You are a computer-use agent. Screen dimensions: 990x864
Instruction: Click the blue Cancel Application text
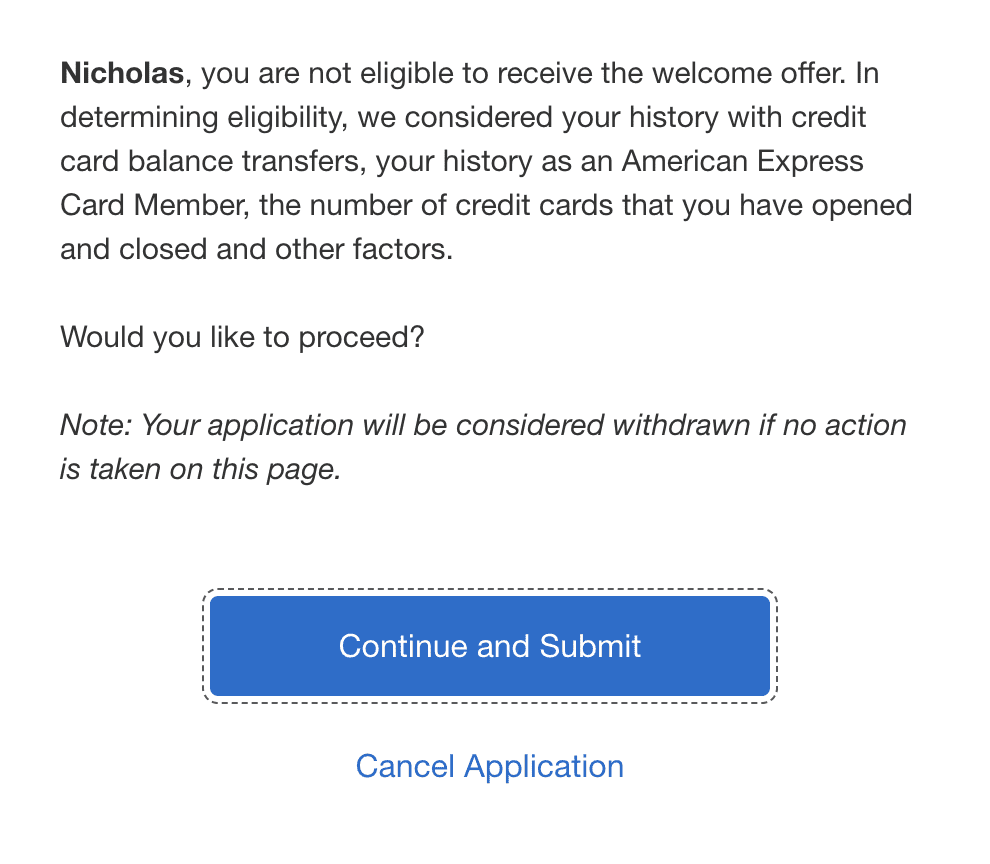[489, 766]
